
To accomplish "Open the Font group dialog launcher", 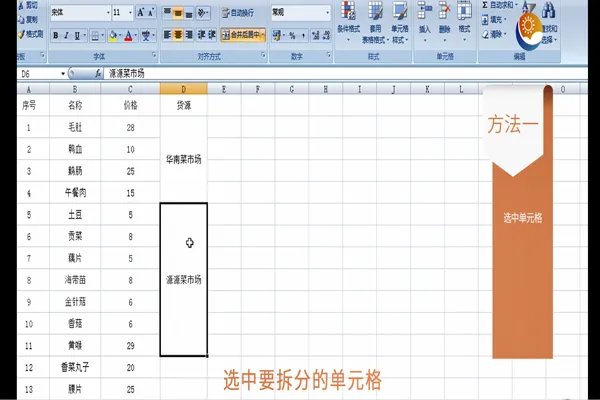I will (x=154, y=56).
